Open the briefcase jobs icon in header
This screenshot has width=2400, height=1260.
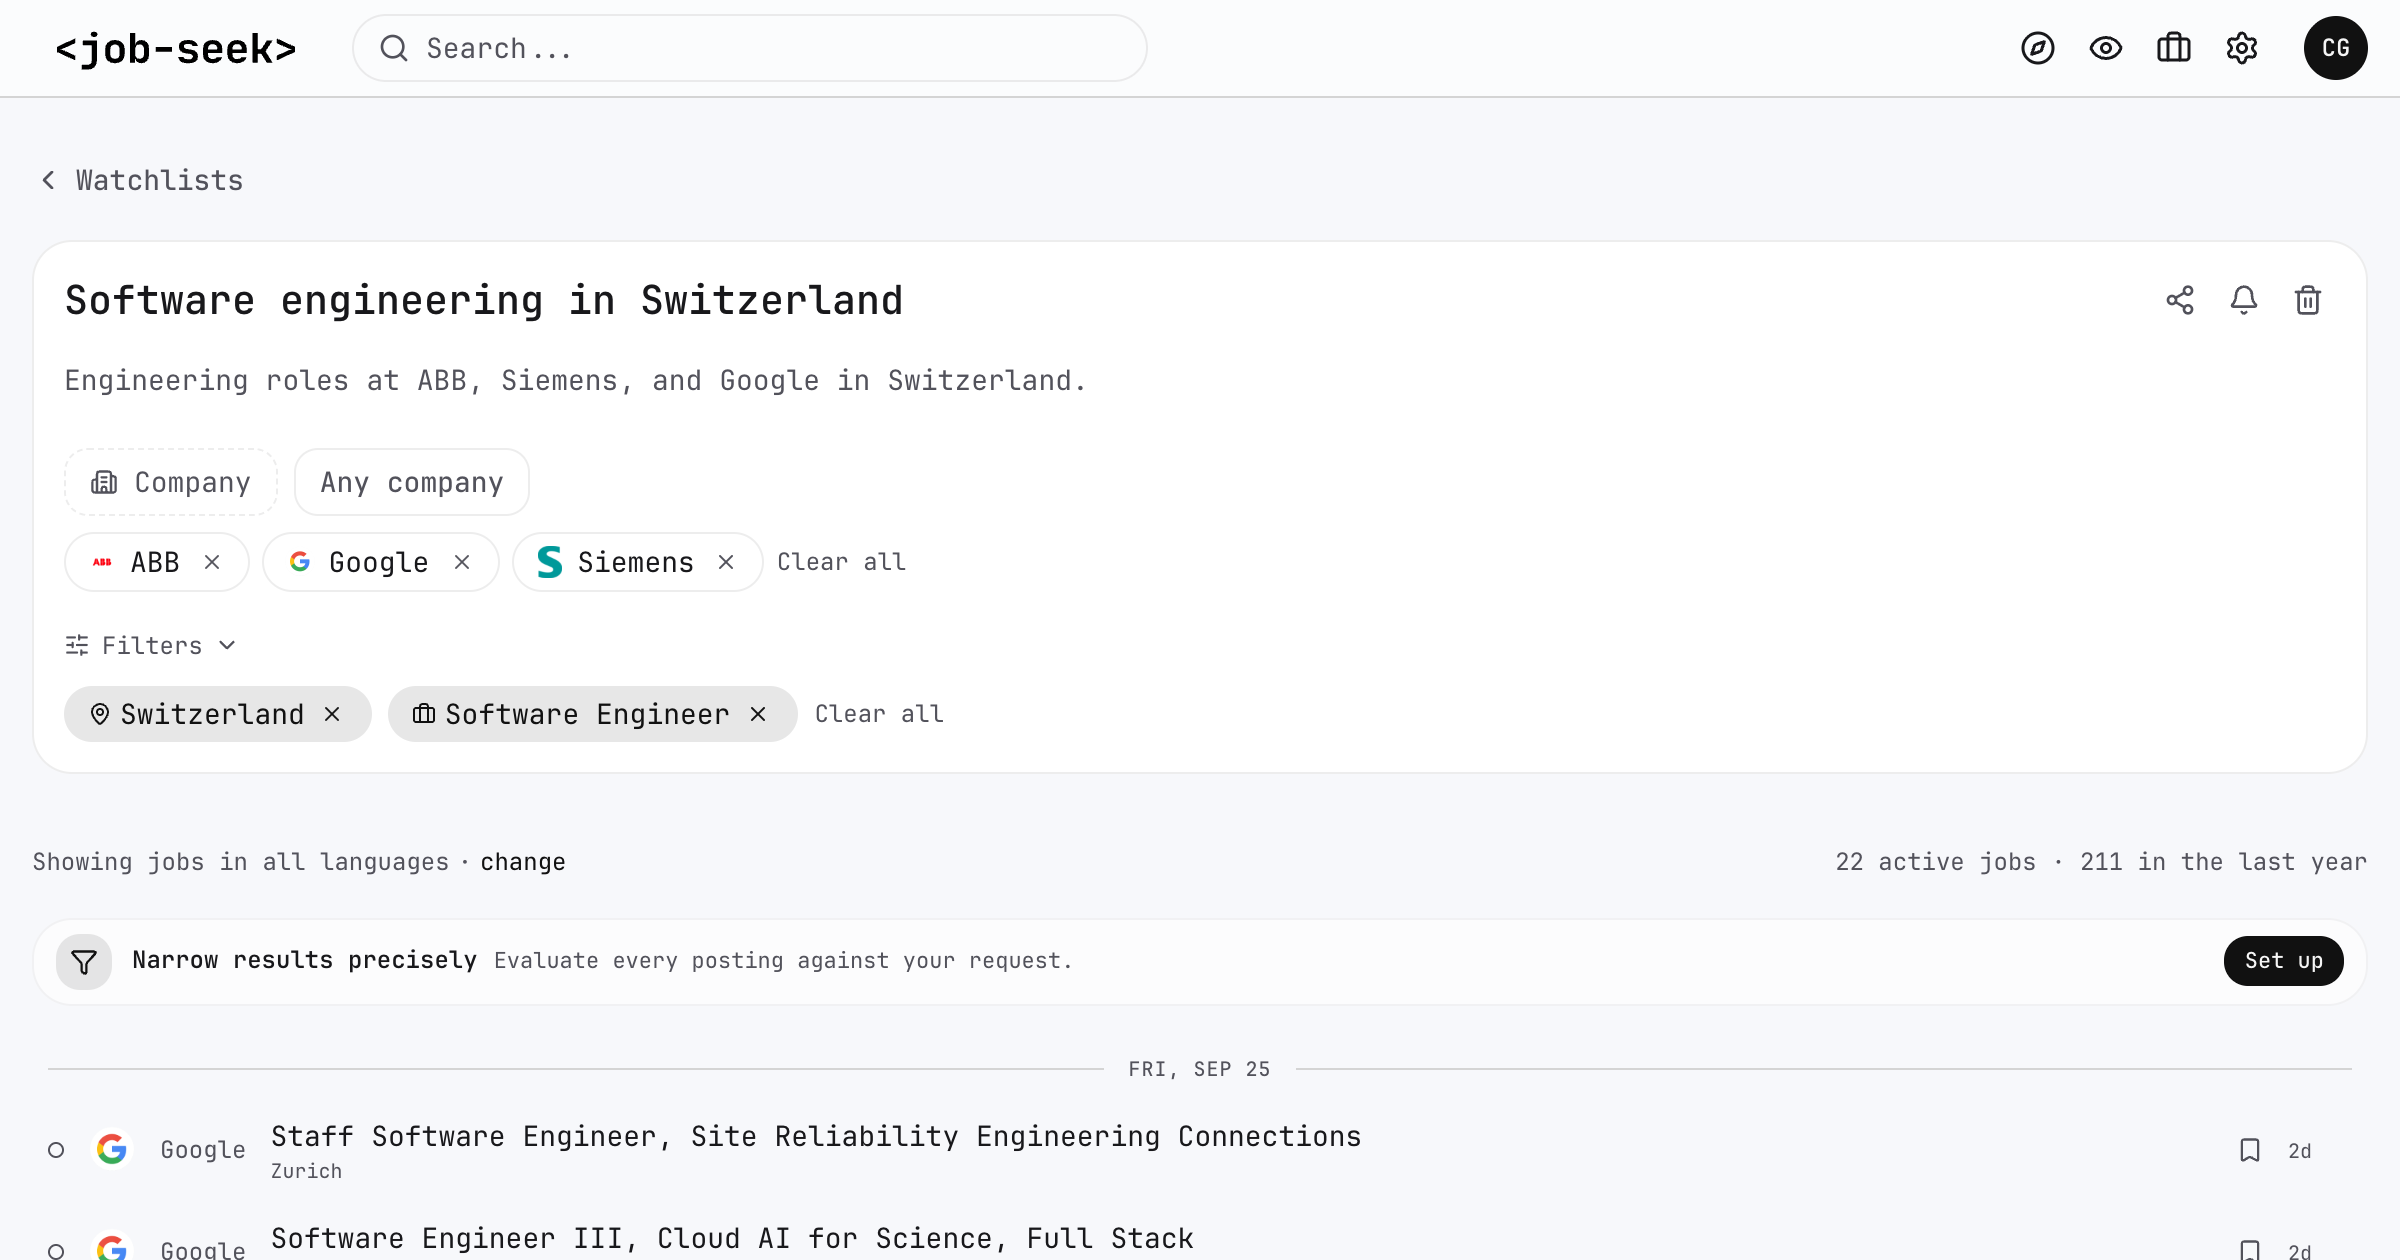(2173, 48)
